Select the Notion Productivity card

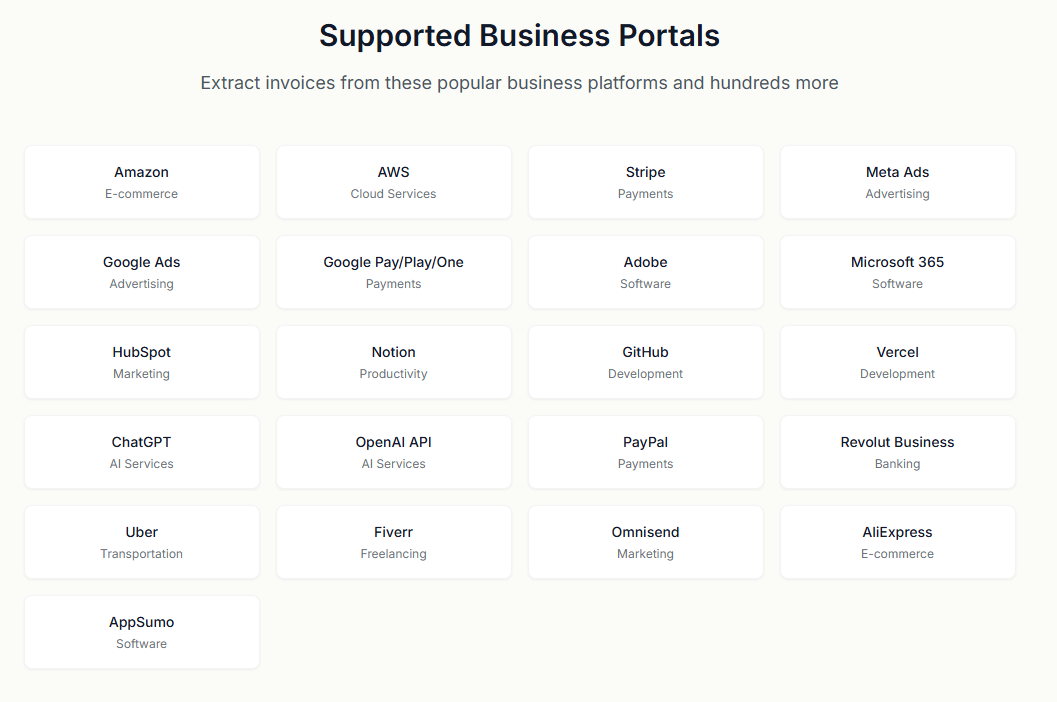(x=394, y=362)
